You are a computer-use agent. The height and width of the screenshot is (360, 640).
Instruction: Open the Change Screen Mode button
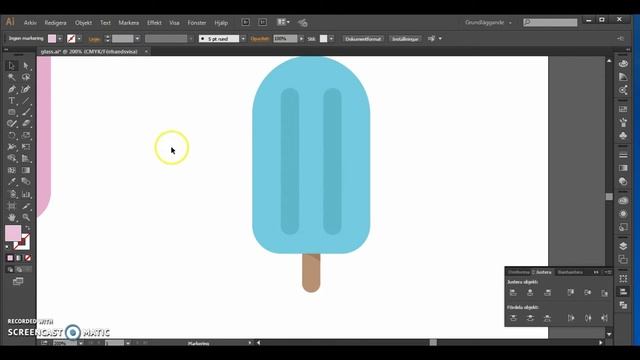[x=18, y=282]
